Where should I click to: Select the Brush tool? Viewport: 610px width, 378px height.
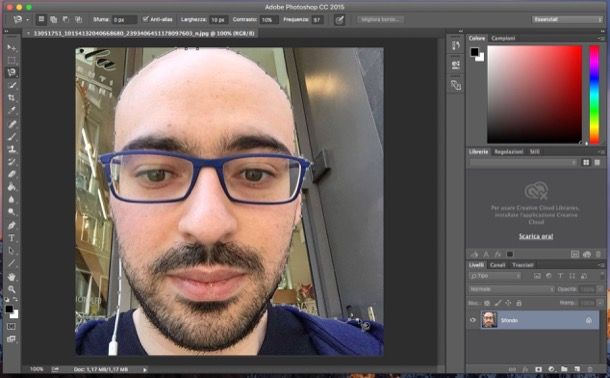[11, 136]
